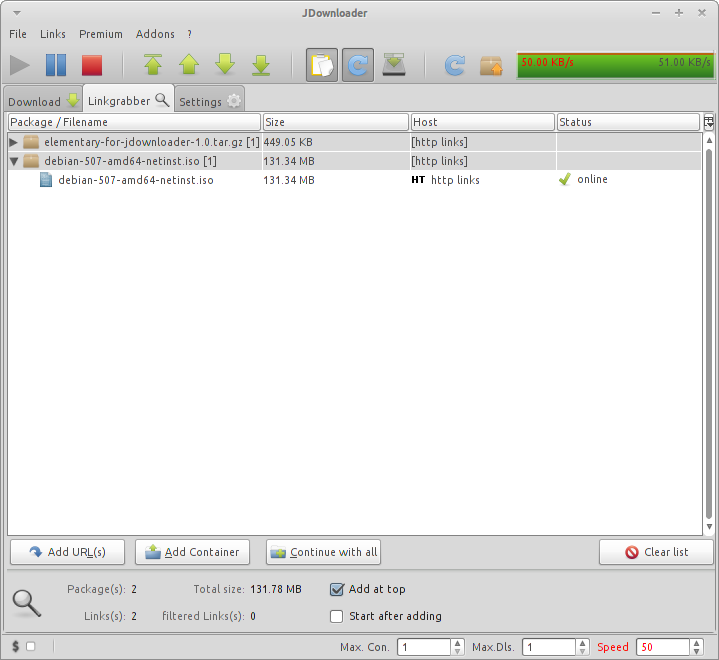Image resolution: width=719 pixels, height=660 pixels.
Task: Select elementary-for-jdownloader-1.0.tar.gz package row
Action: 354,142
